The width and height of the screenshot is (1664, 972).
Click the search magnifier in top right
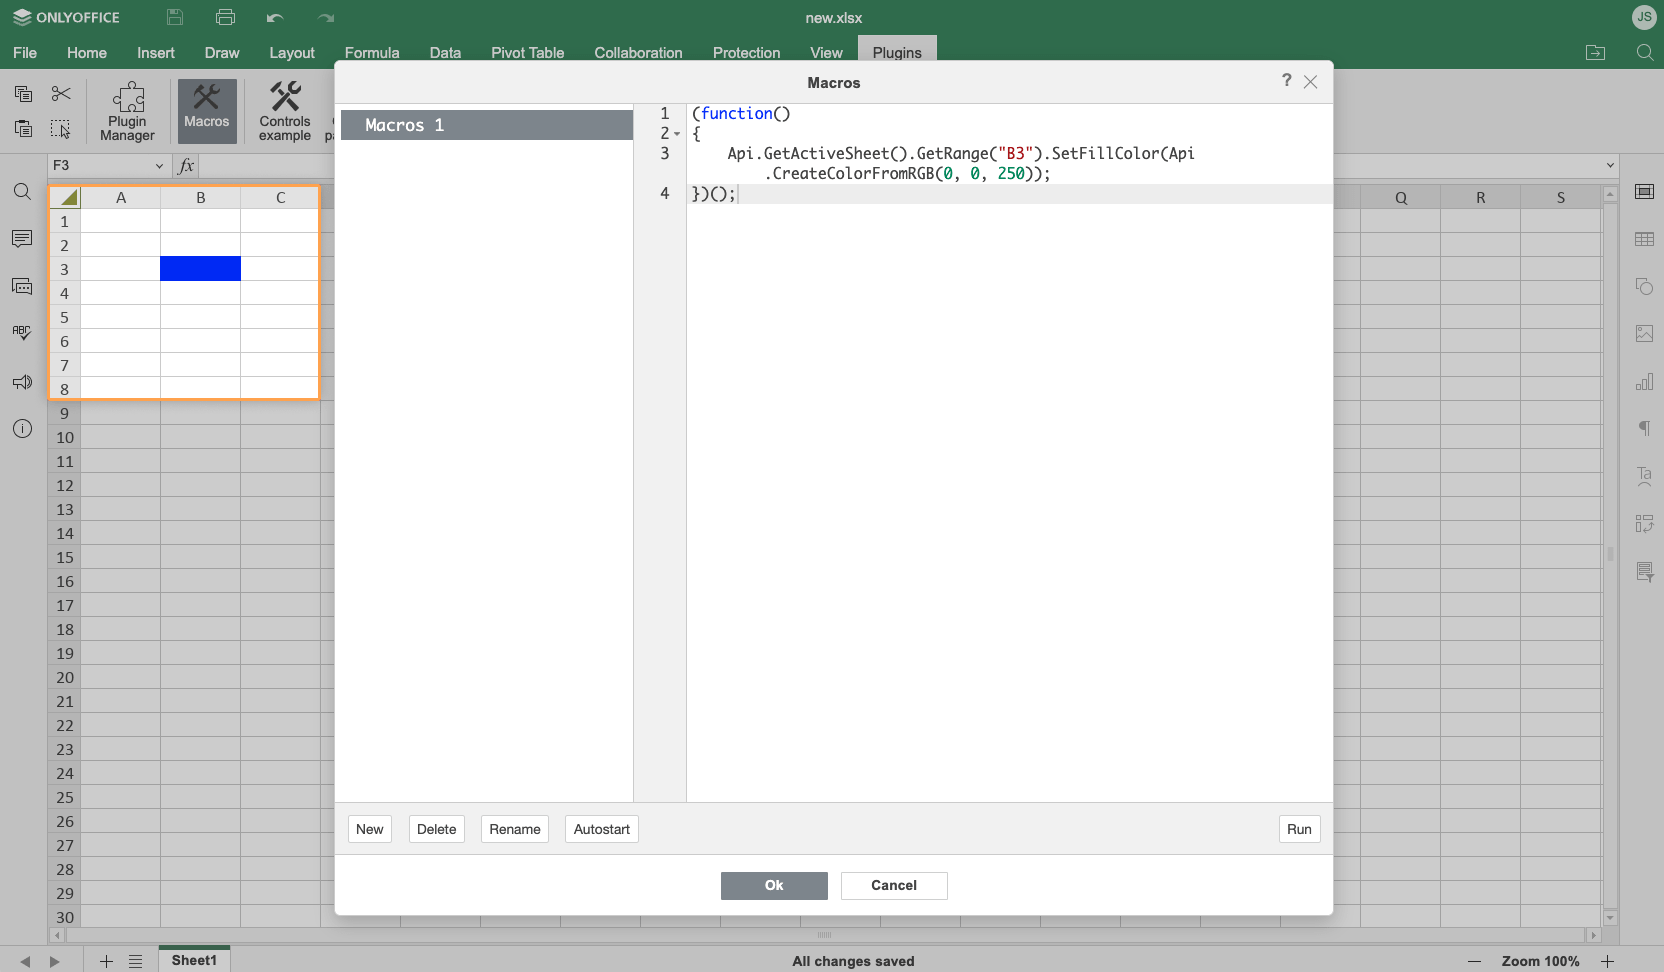1644,52
